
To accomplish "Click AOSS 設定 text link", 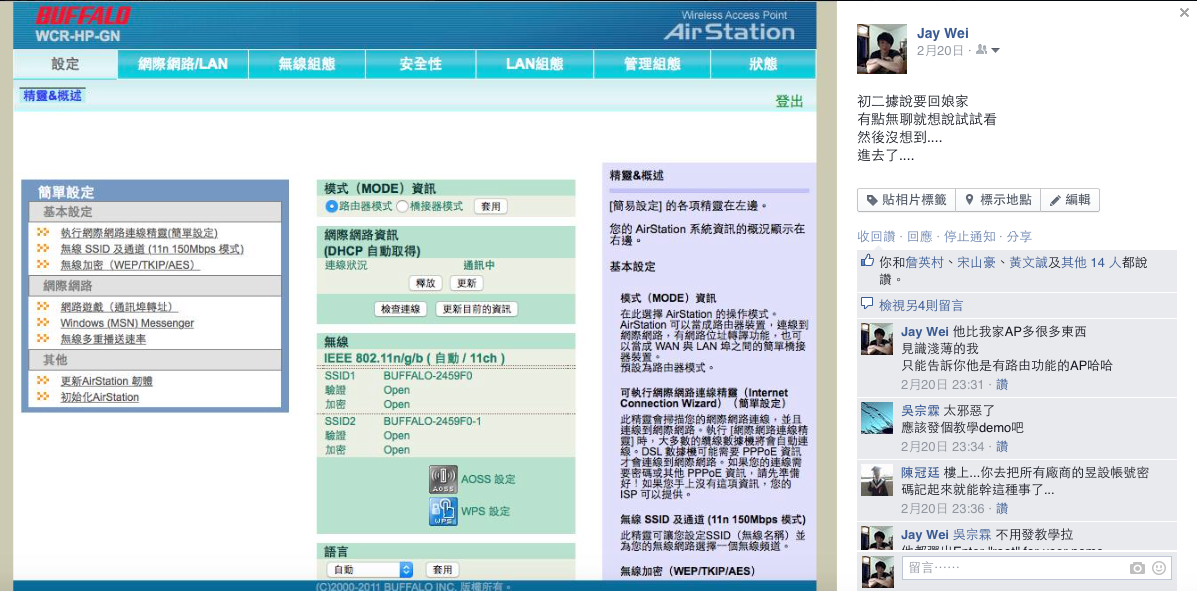I will [489, 480].
